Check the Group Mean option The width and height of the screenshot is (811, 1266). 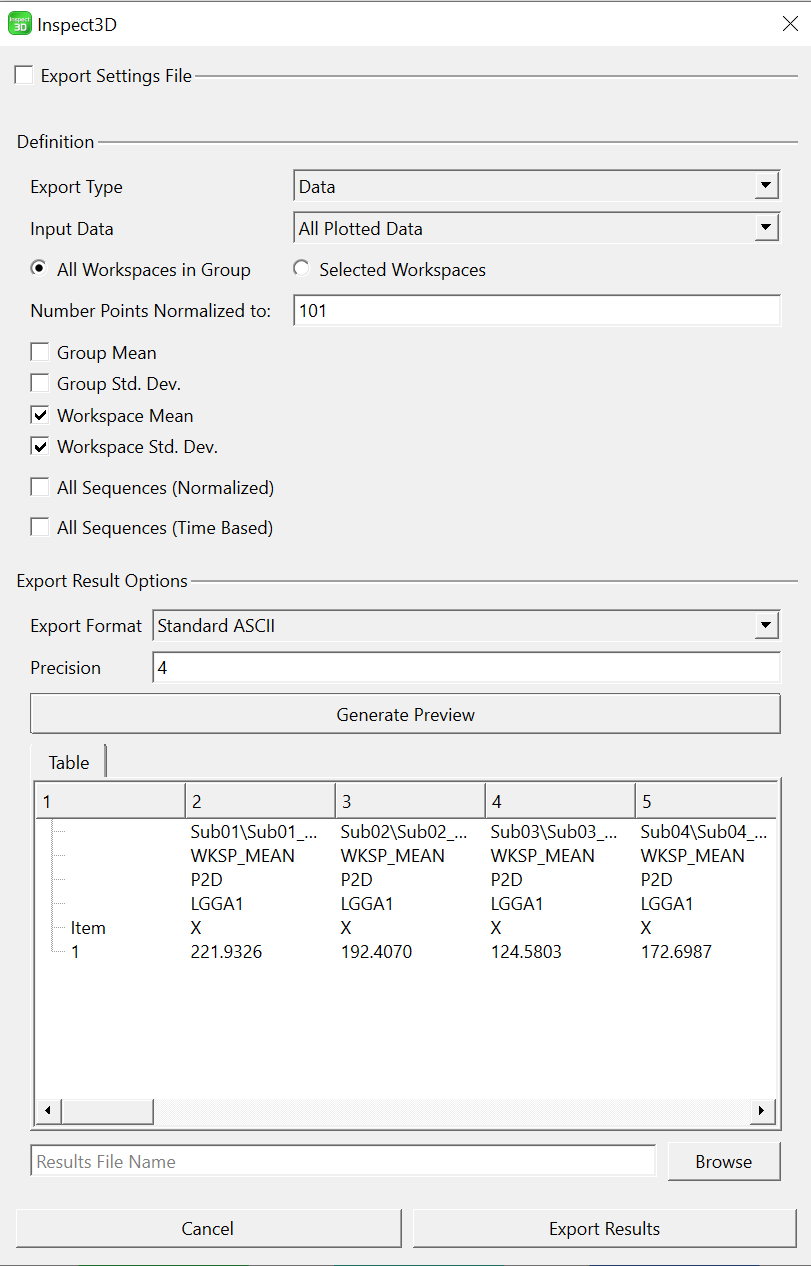tap(40, 352)
